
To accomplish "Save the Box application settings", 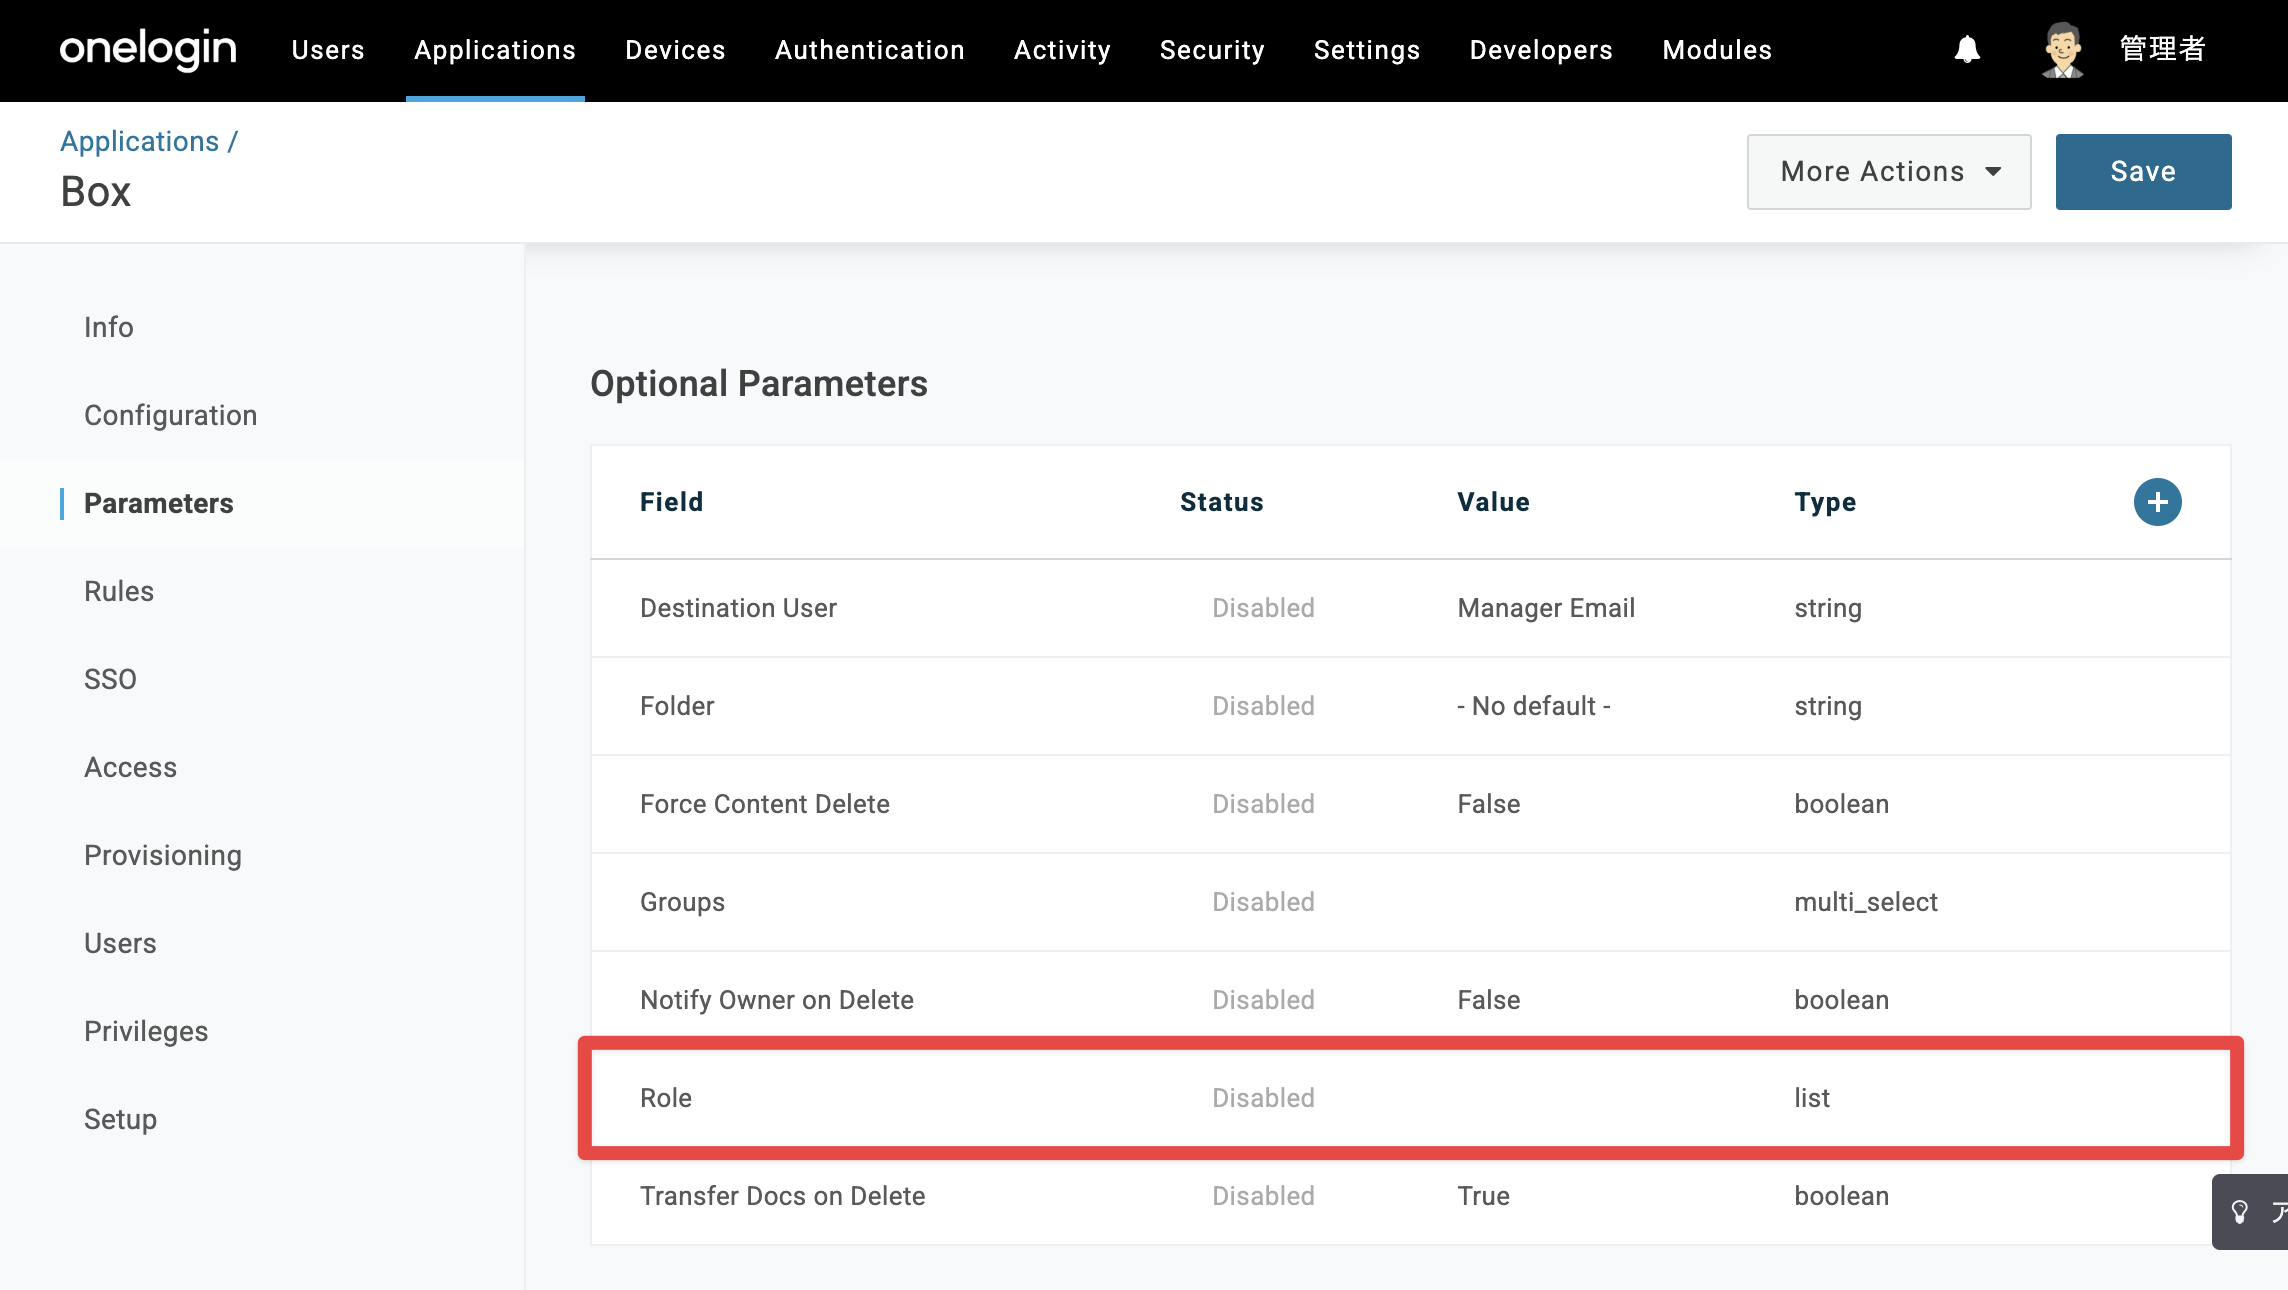I will click(x=2143, y=172).
